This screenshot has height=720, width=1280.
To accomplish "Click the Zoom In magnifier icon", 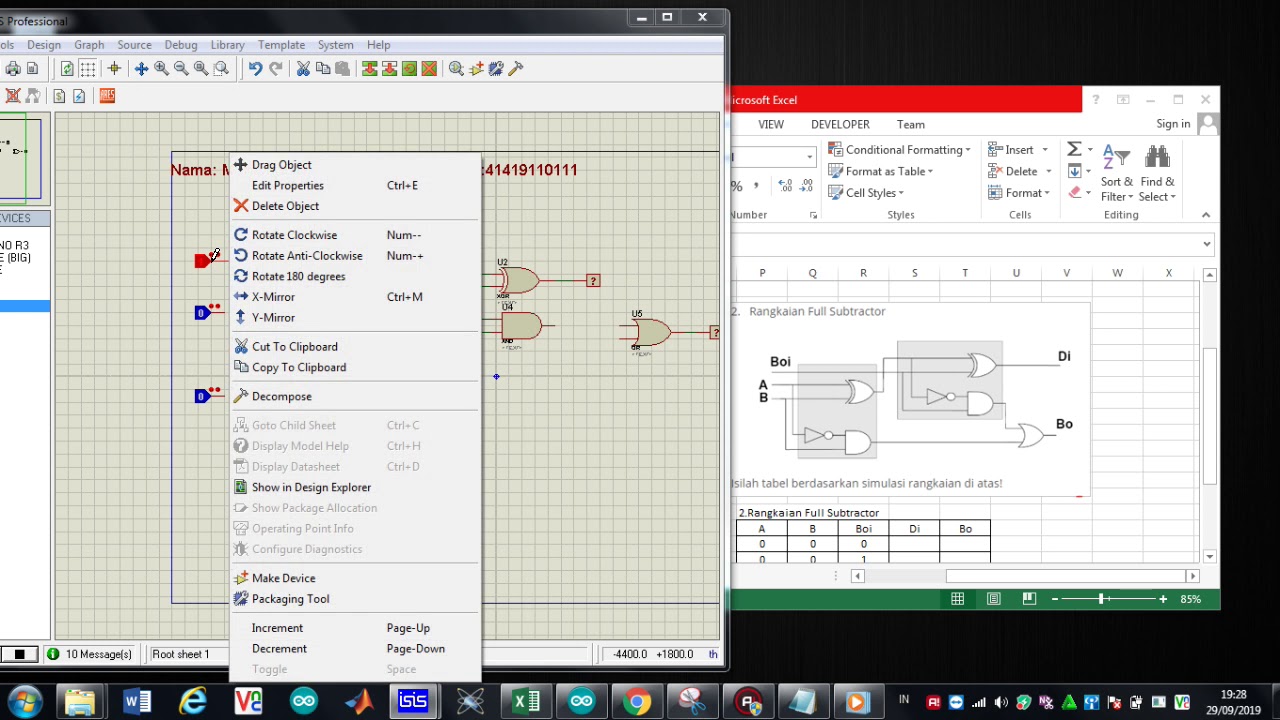I will [x=161, y=68].
